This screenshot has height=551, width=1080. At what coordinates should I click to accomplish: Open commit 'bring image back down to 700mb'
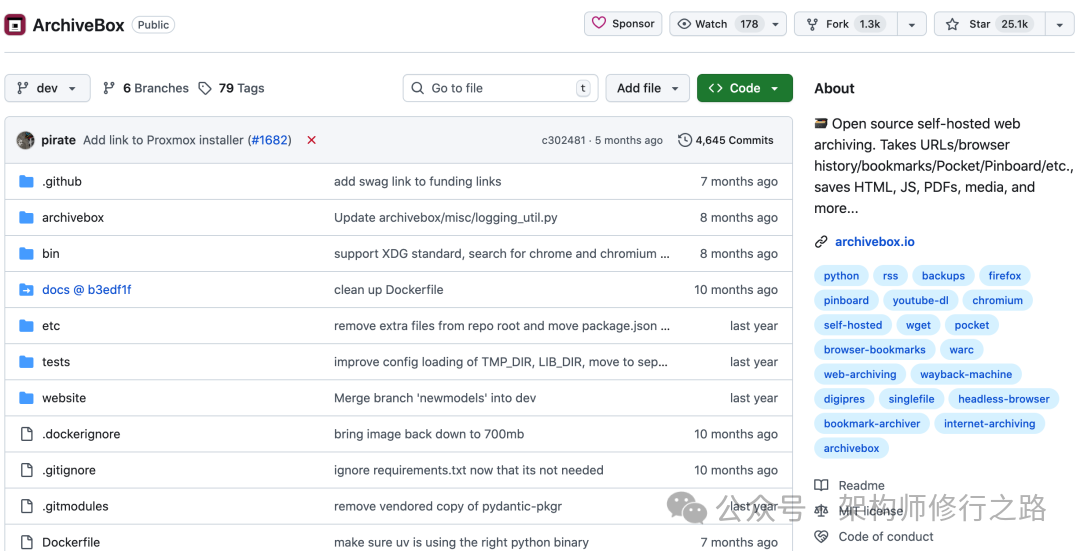pyautogui.click(x=429, y=434)
